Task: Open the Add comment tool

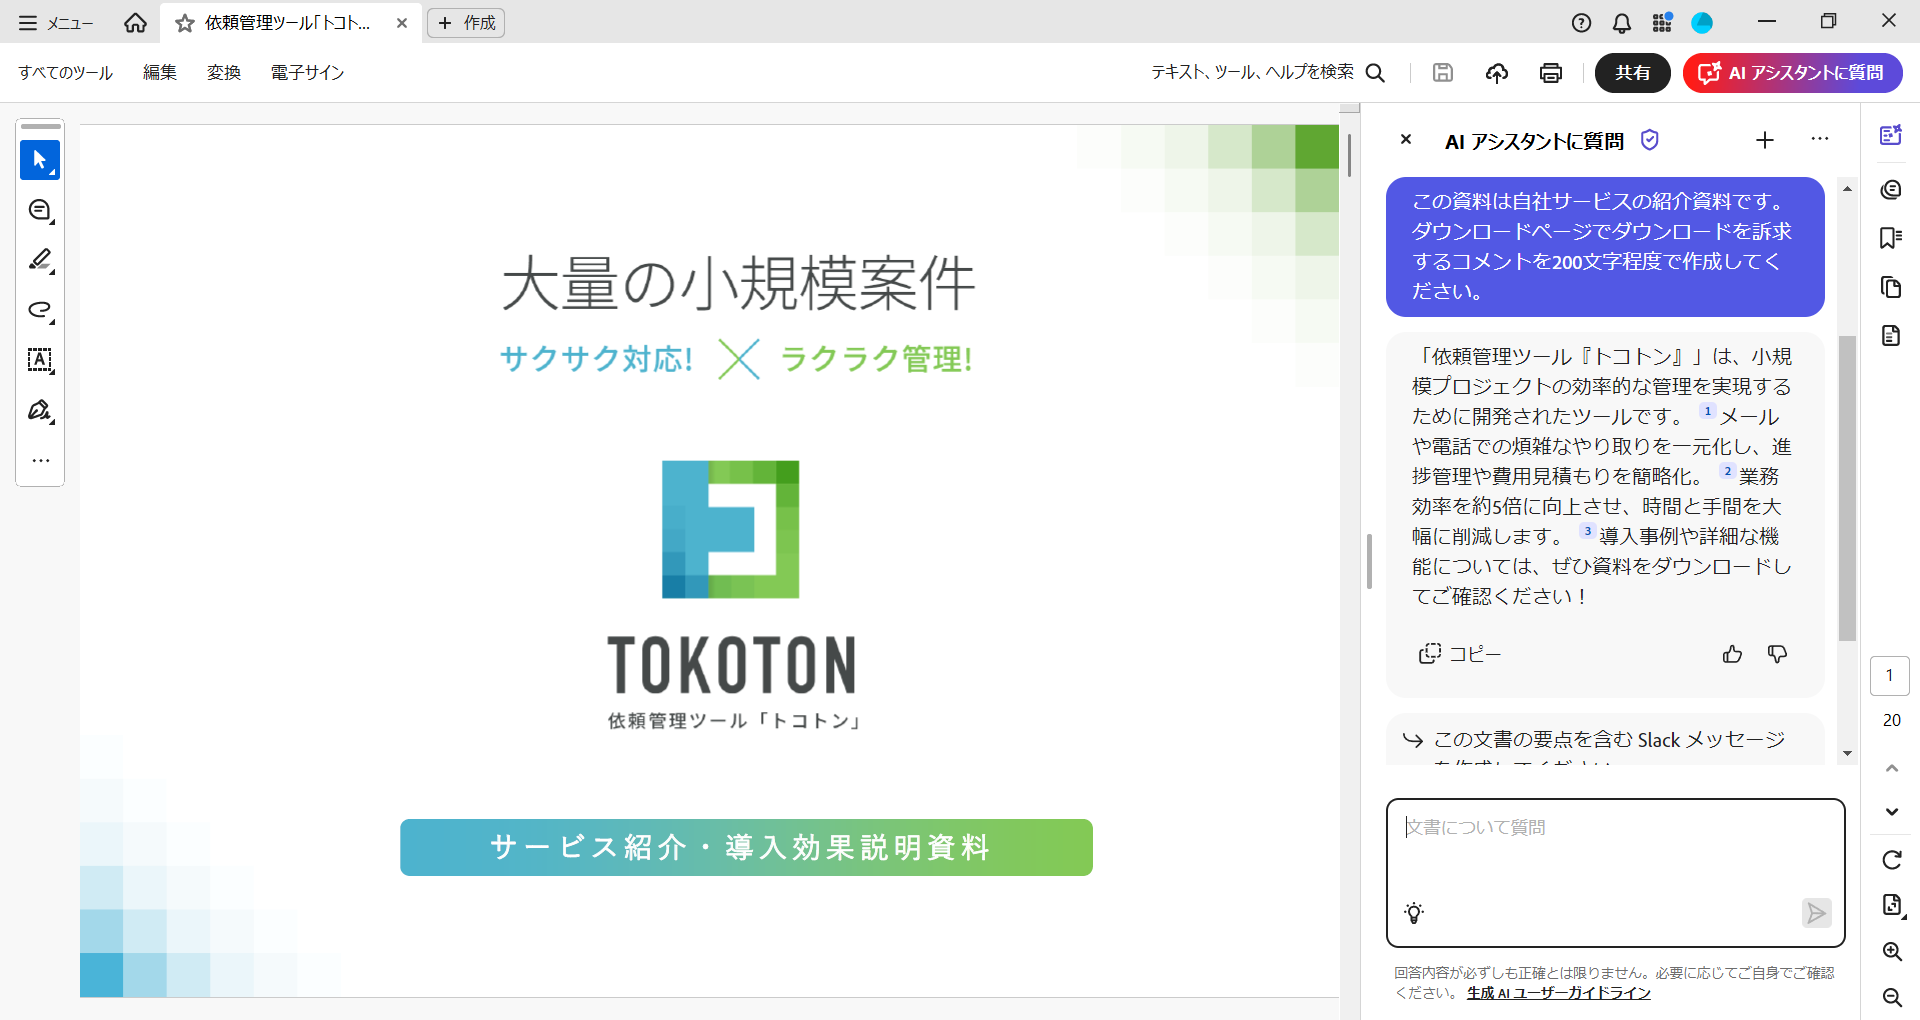Action: click(x=40, y=211)
